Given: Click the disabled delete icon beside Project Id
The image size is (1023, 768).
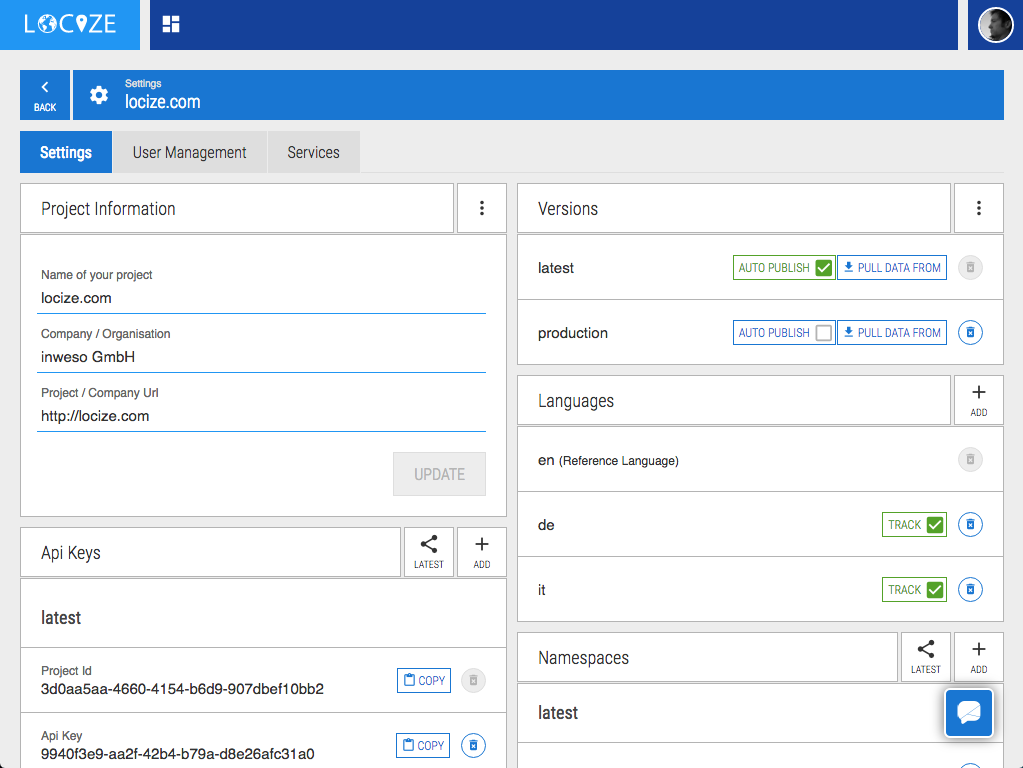Looking at the screenshot, I should click(x=474, y=681).
